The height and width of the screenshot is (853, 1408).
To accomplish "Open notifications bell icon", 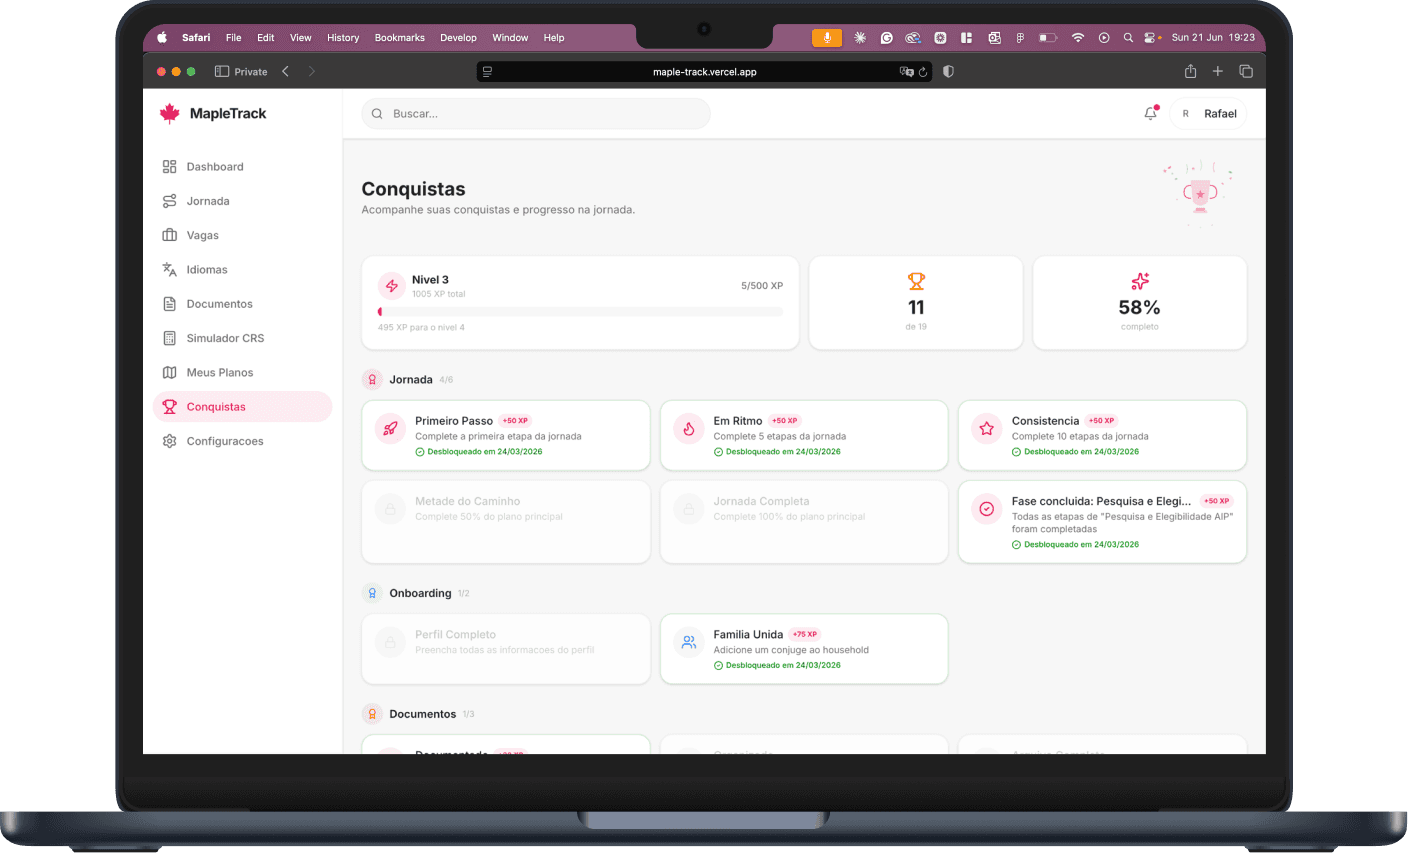I will [1151, 113].
